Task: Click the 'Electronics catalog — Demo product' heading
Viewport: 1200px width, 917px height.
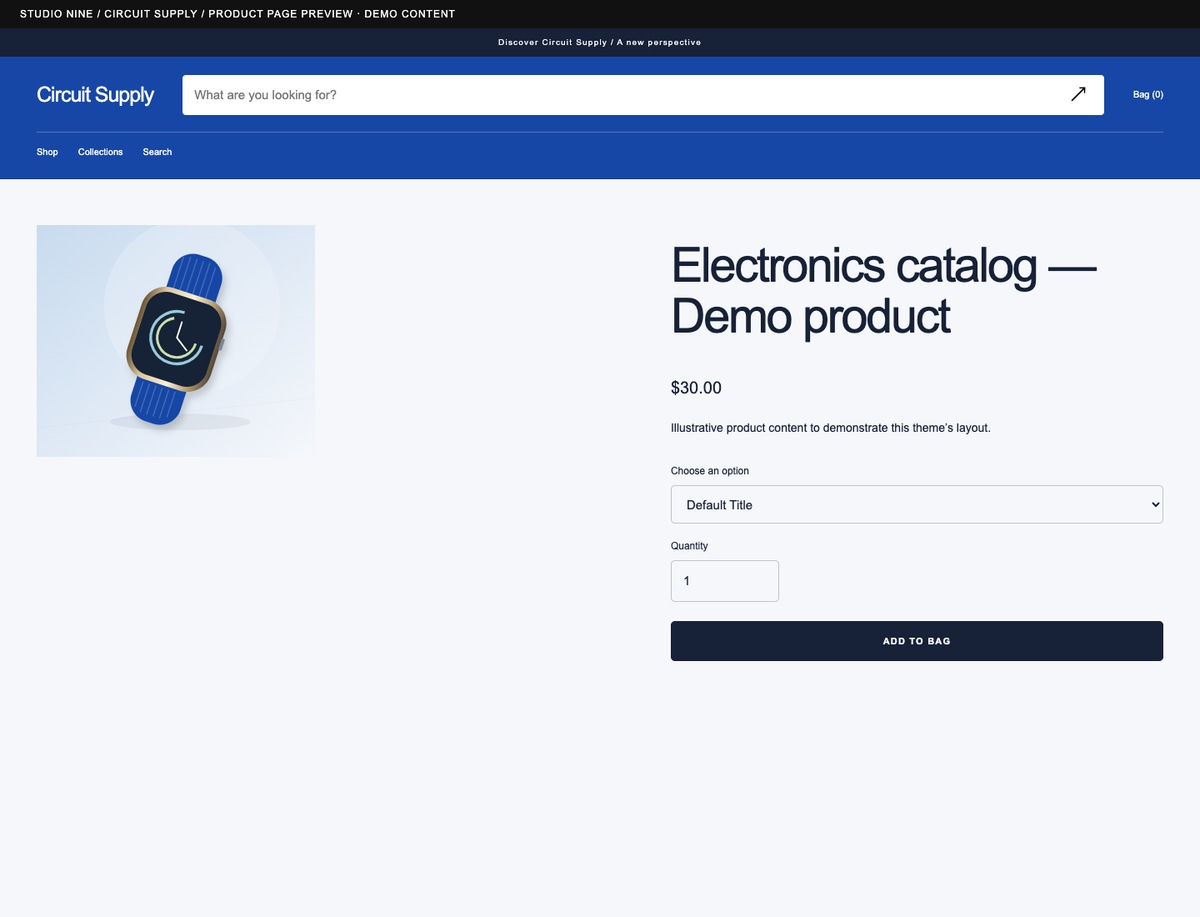Action: click(x=884, y=291)
